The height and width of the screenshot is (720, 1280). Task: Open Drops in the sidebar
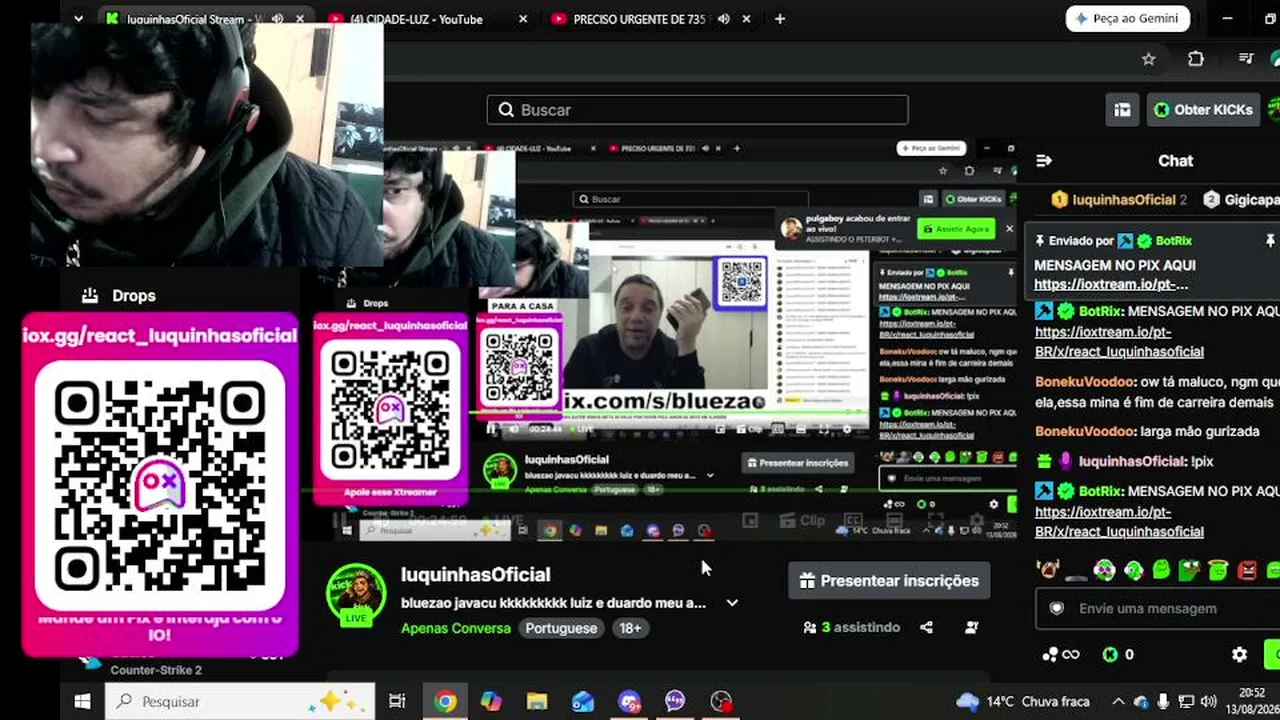pyautogui.click(x=120, y=296)
